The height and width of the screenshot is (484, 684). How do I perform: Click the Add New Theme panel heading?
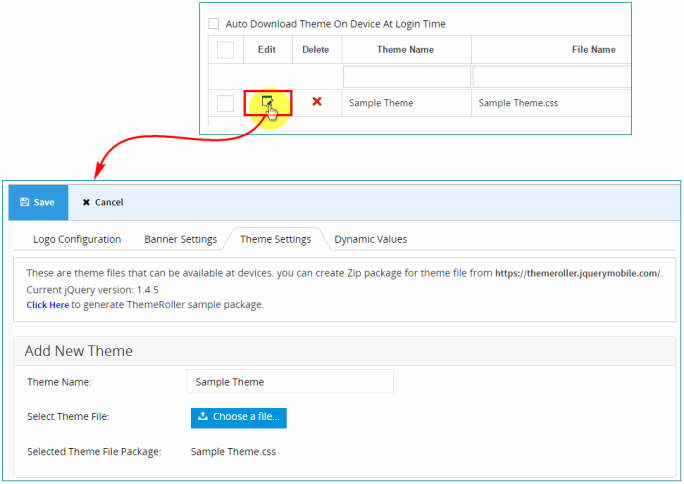pyautogui.click(x=79, y=351)
